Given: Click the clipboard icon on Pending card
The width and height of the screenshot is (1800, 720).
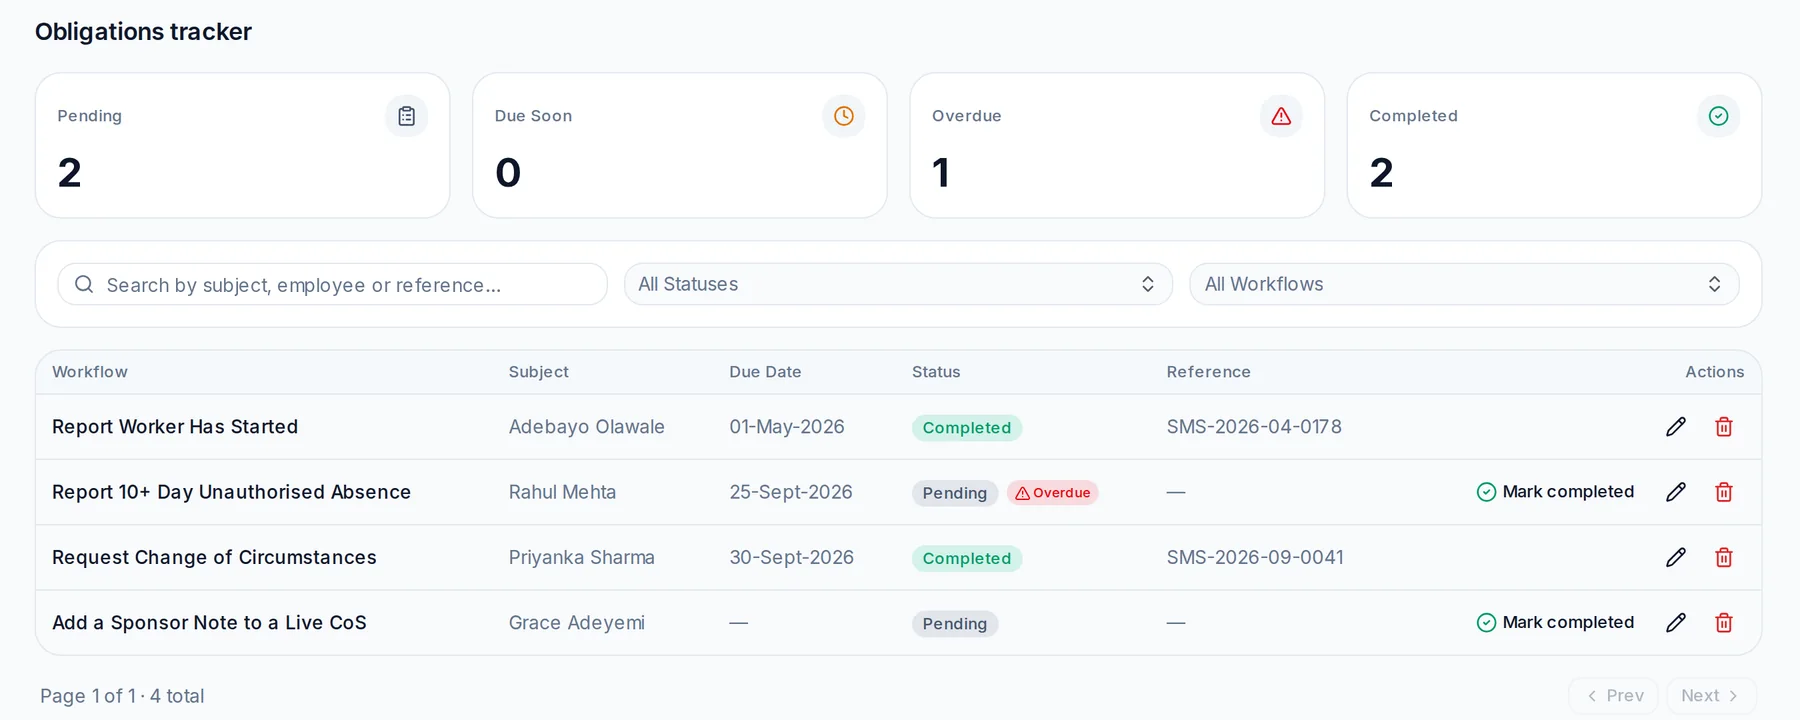Looking at the screenshot, I should [406, 116].
